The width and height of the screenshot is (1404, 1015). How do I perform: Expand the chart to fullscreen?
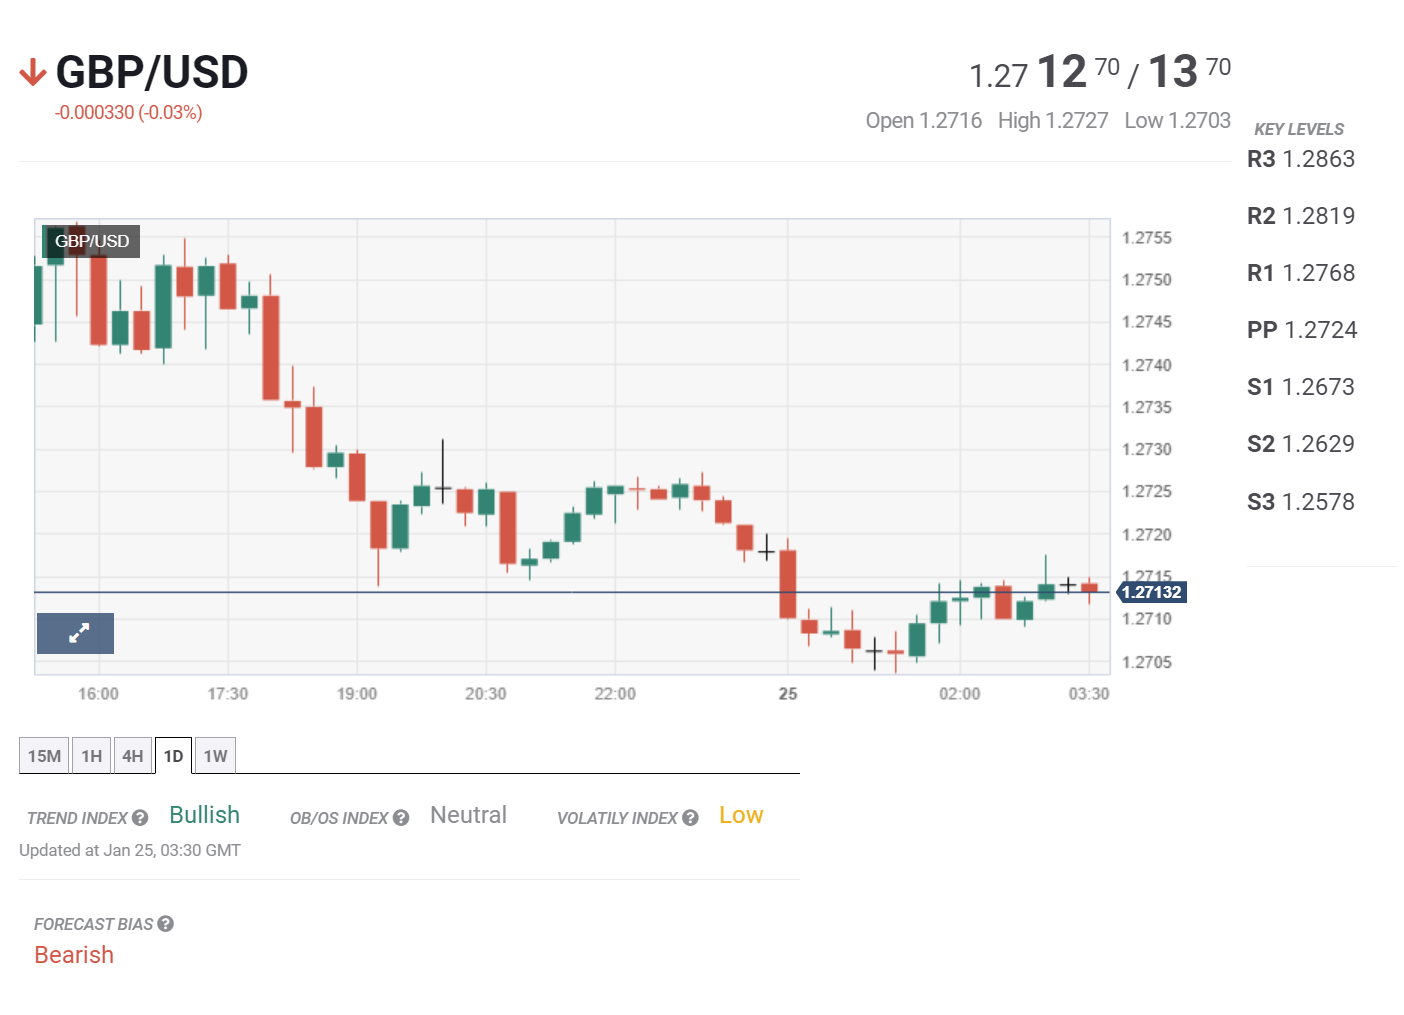tap(75, 633)
